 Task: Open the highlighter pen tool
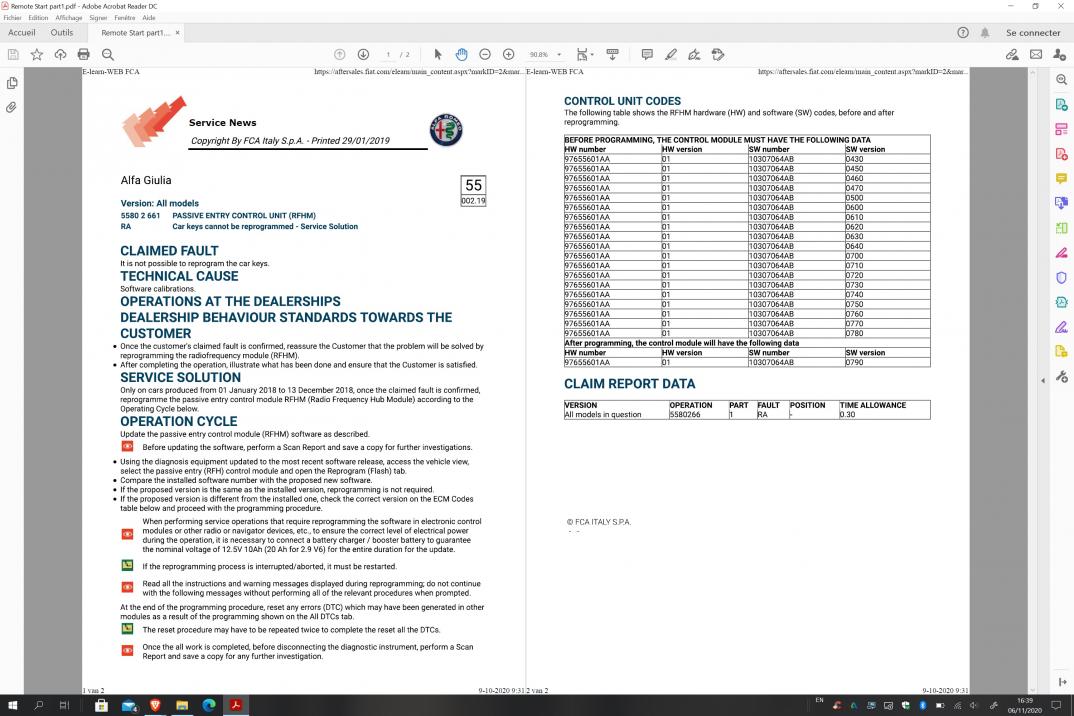(x=671, y=54)
